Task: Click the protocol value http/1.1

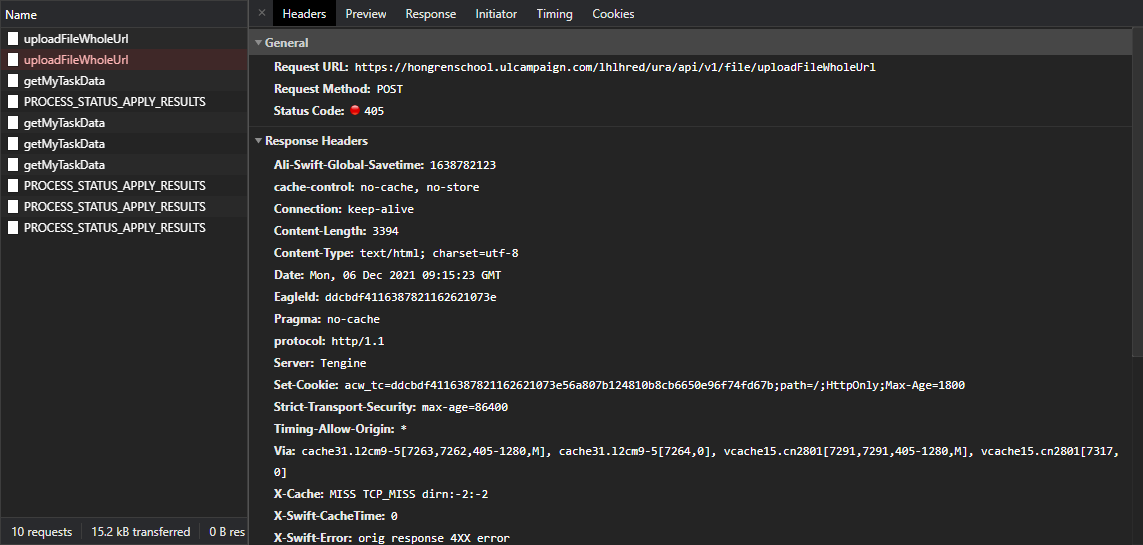Action: click(x=358, y=341)
